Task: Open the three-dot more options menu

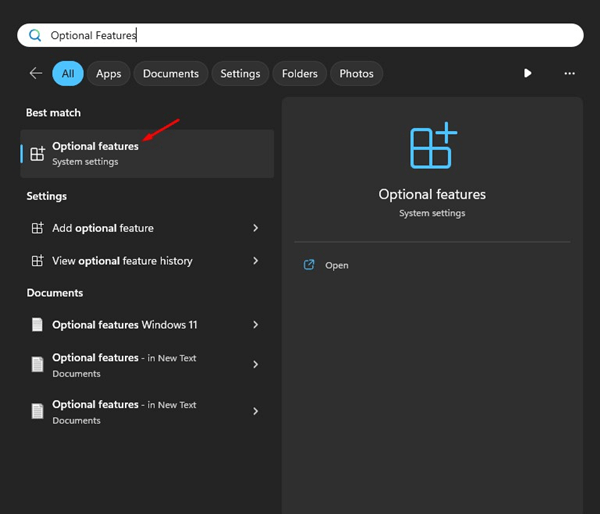Action: pyautogui.click(x=569, y=73)
